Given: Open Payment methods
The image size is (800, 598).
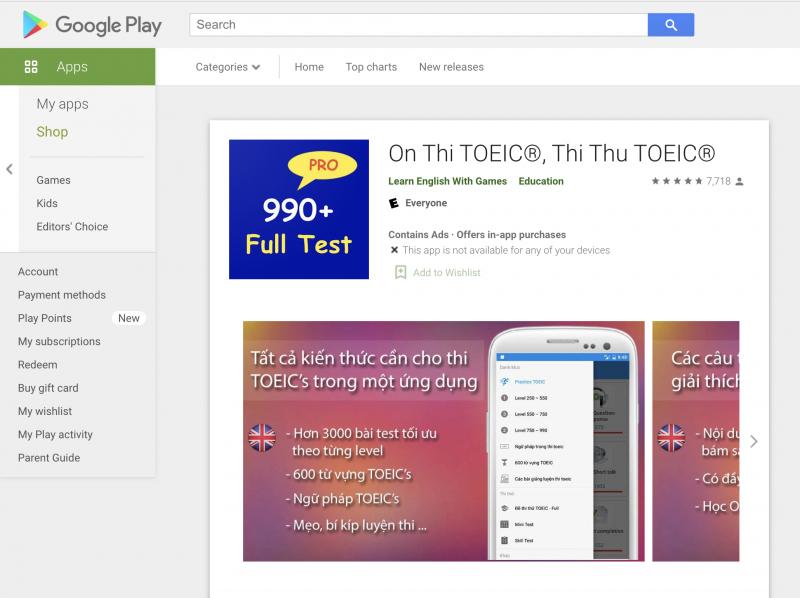Looking at the screenshot, I should 62,295.
